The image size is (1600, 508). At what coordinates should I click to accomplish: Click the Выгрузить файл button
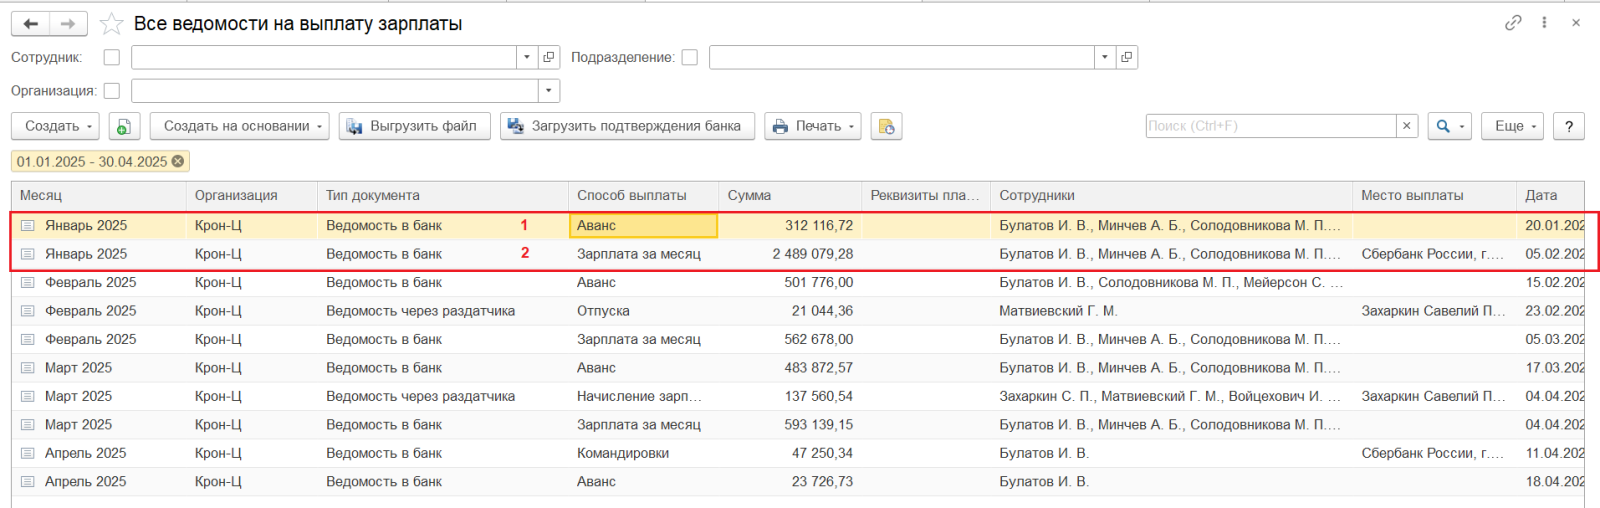pos(415,126)
